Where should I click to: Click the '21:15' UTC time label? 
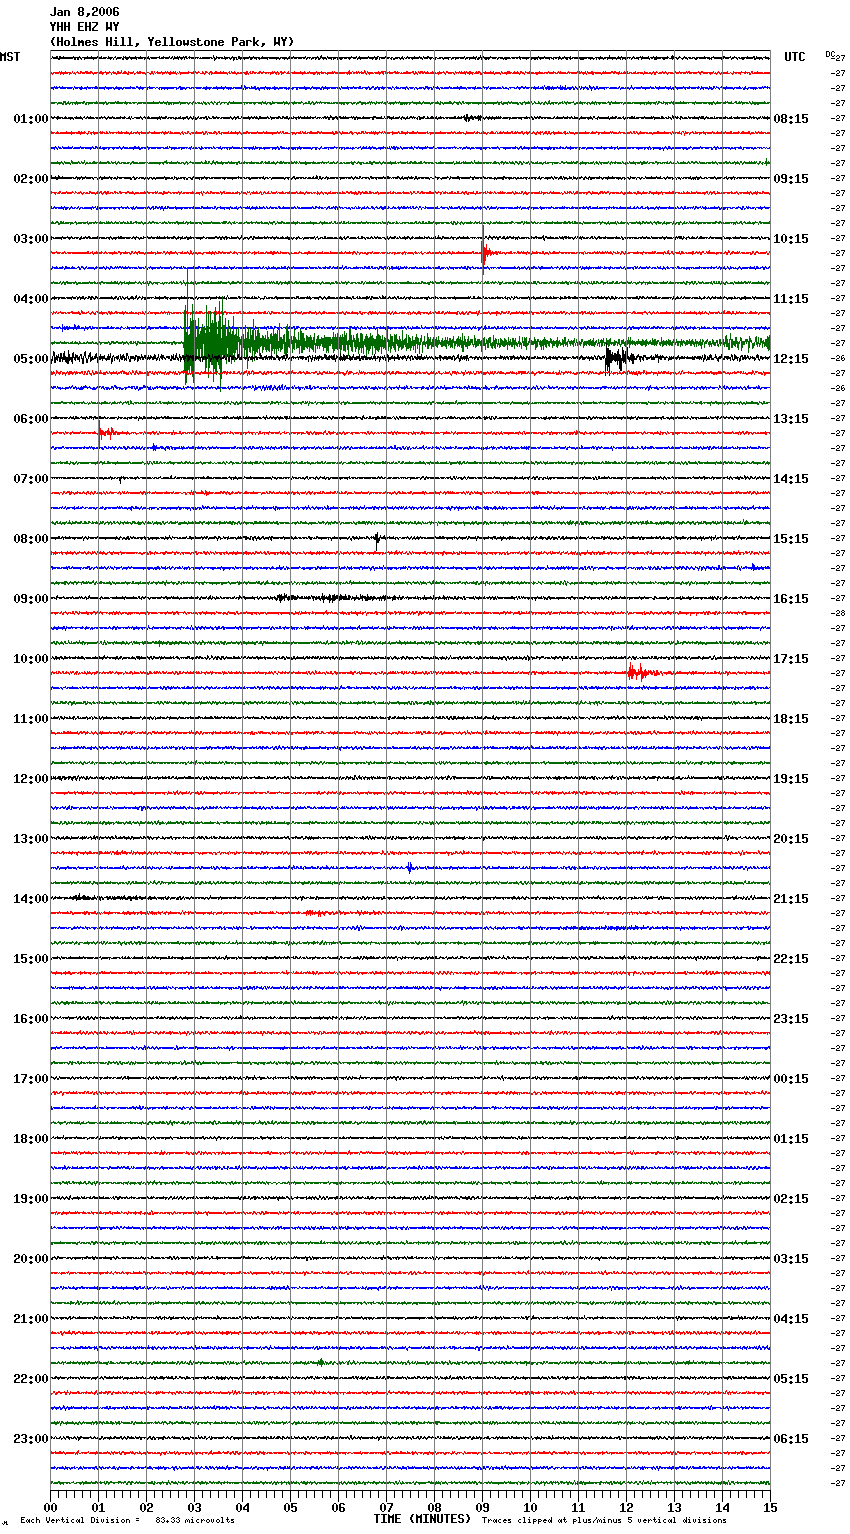[791, 899]
